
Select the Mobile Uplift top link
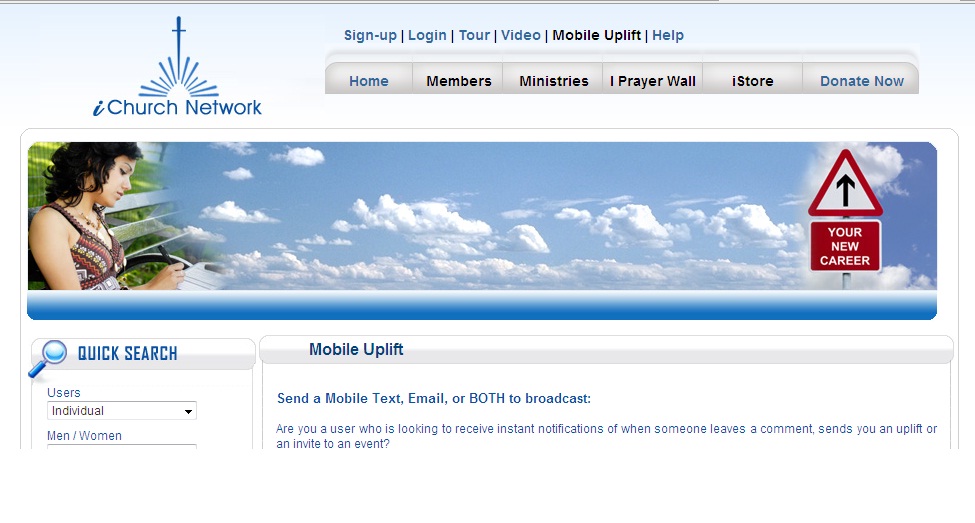(596, 35)
